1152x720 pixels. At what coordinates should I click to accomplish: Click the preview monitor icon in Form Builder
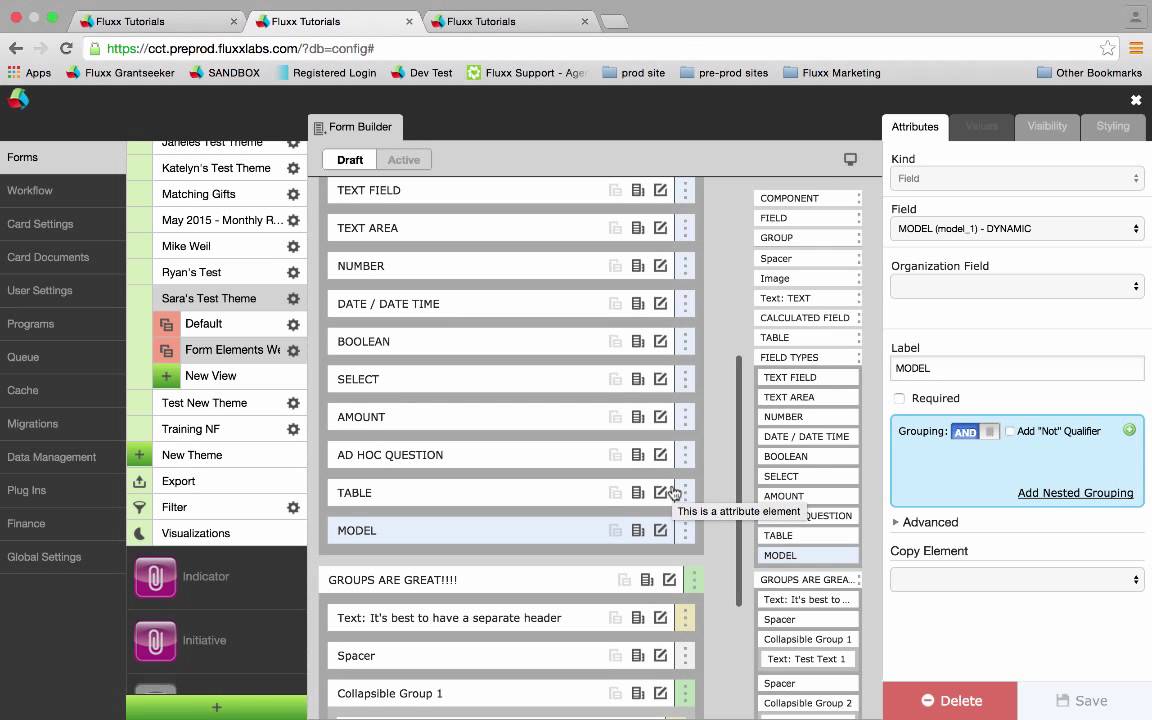[x=850, y=159]
